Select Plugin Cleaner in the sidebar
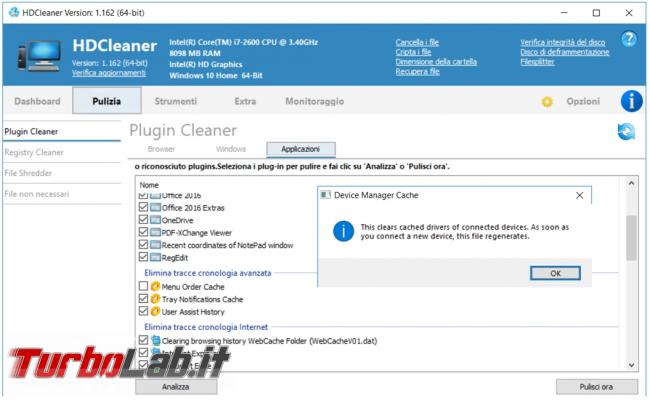 pyautogui.click(x=62, y=131)
